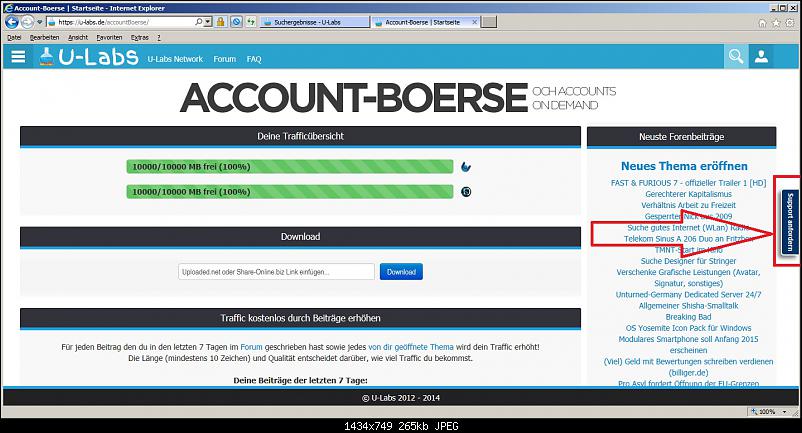Click the Traffic kostenlos durch Beiträge erhöhen header
Viewport: 802px width, 433px height.
click(x=300, y=318)
